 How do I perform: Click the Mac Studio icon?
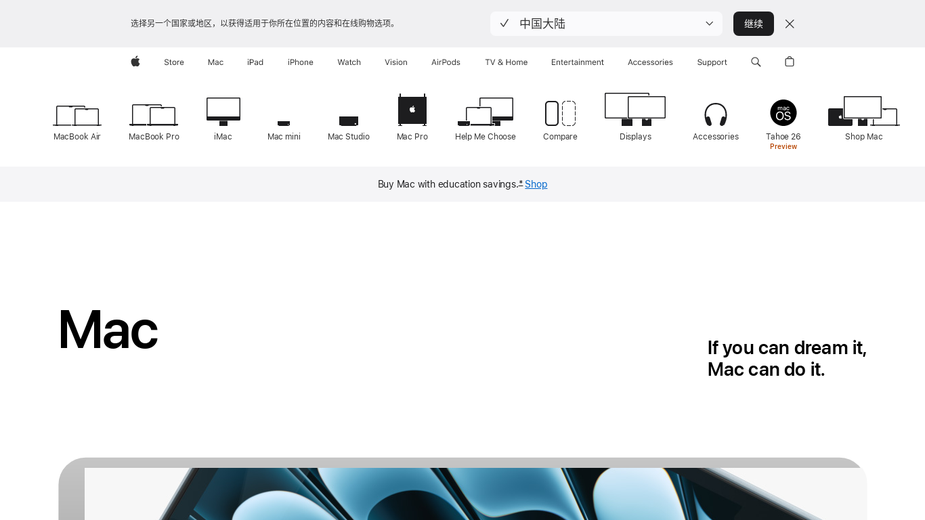(x=349, y=121)
